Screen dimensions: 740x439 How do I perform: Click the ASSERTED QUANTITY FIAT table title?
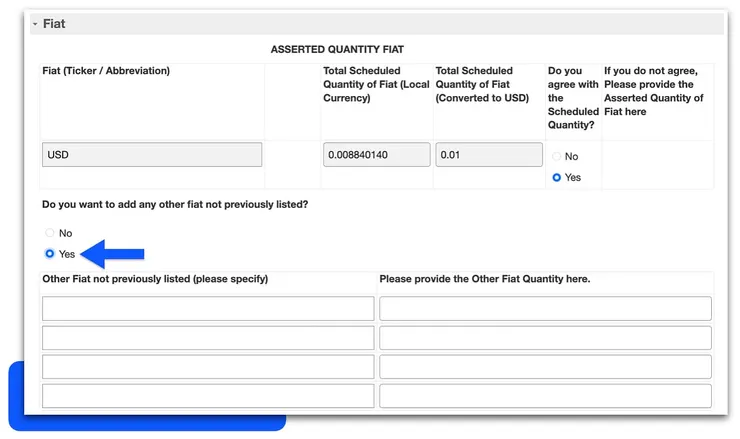(x=337, y=49)
